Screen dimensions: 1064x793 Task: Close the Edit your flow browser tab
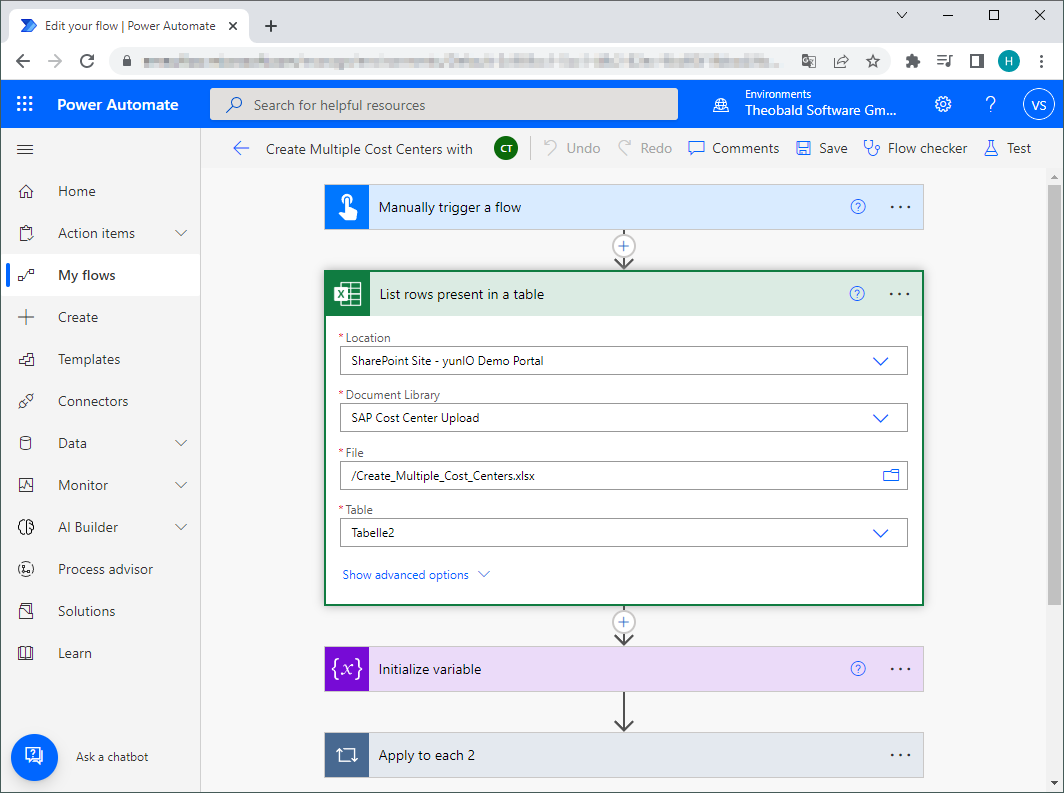tap(233, 26)
